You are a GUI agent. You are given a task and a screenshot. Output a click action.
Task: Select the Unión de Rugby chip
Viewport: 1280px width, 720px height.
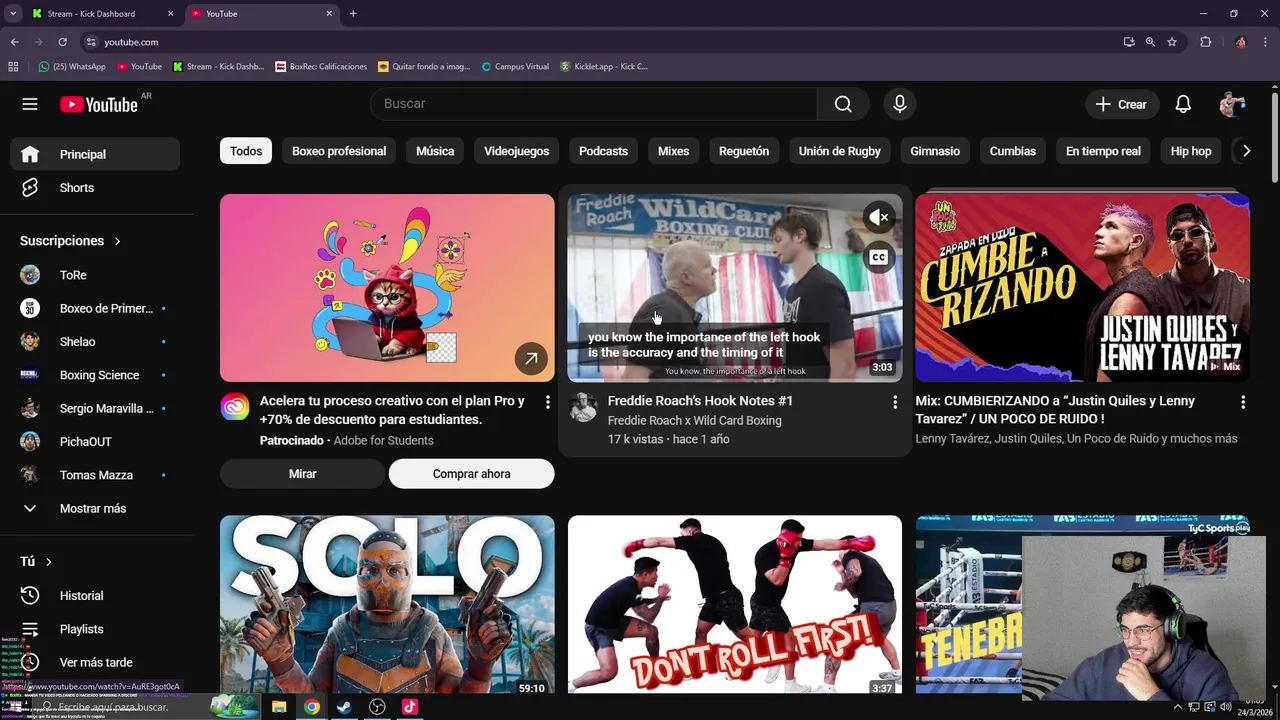click(840, 151)
